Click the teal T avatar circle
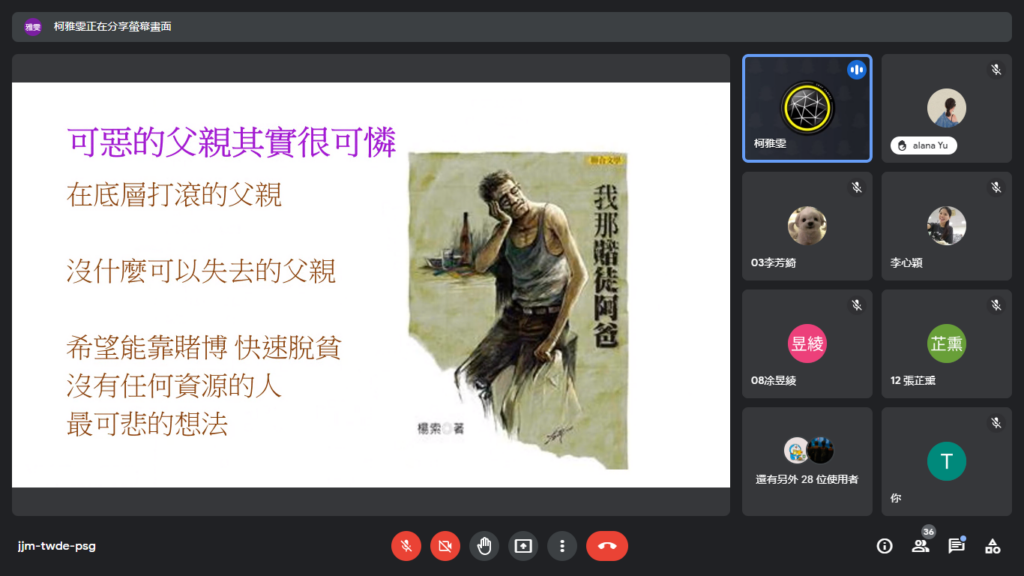The width and height of the screenshot is (1024, 576). [946, 461]
